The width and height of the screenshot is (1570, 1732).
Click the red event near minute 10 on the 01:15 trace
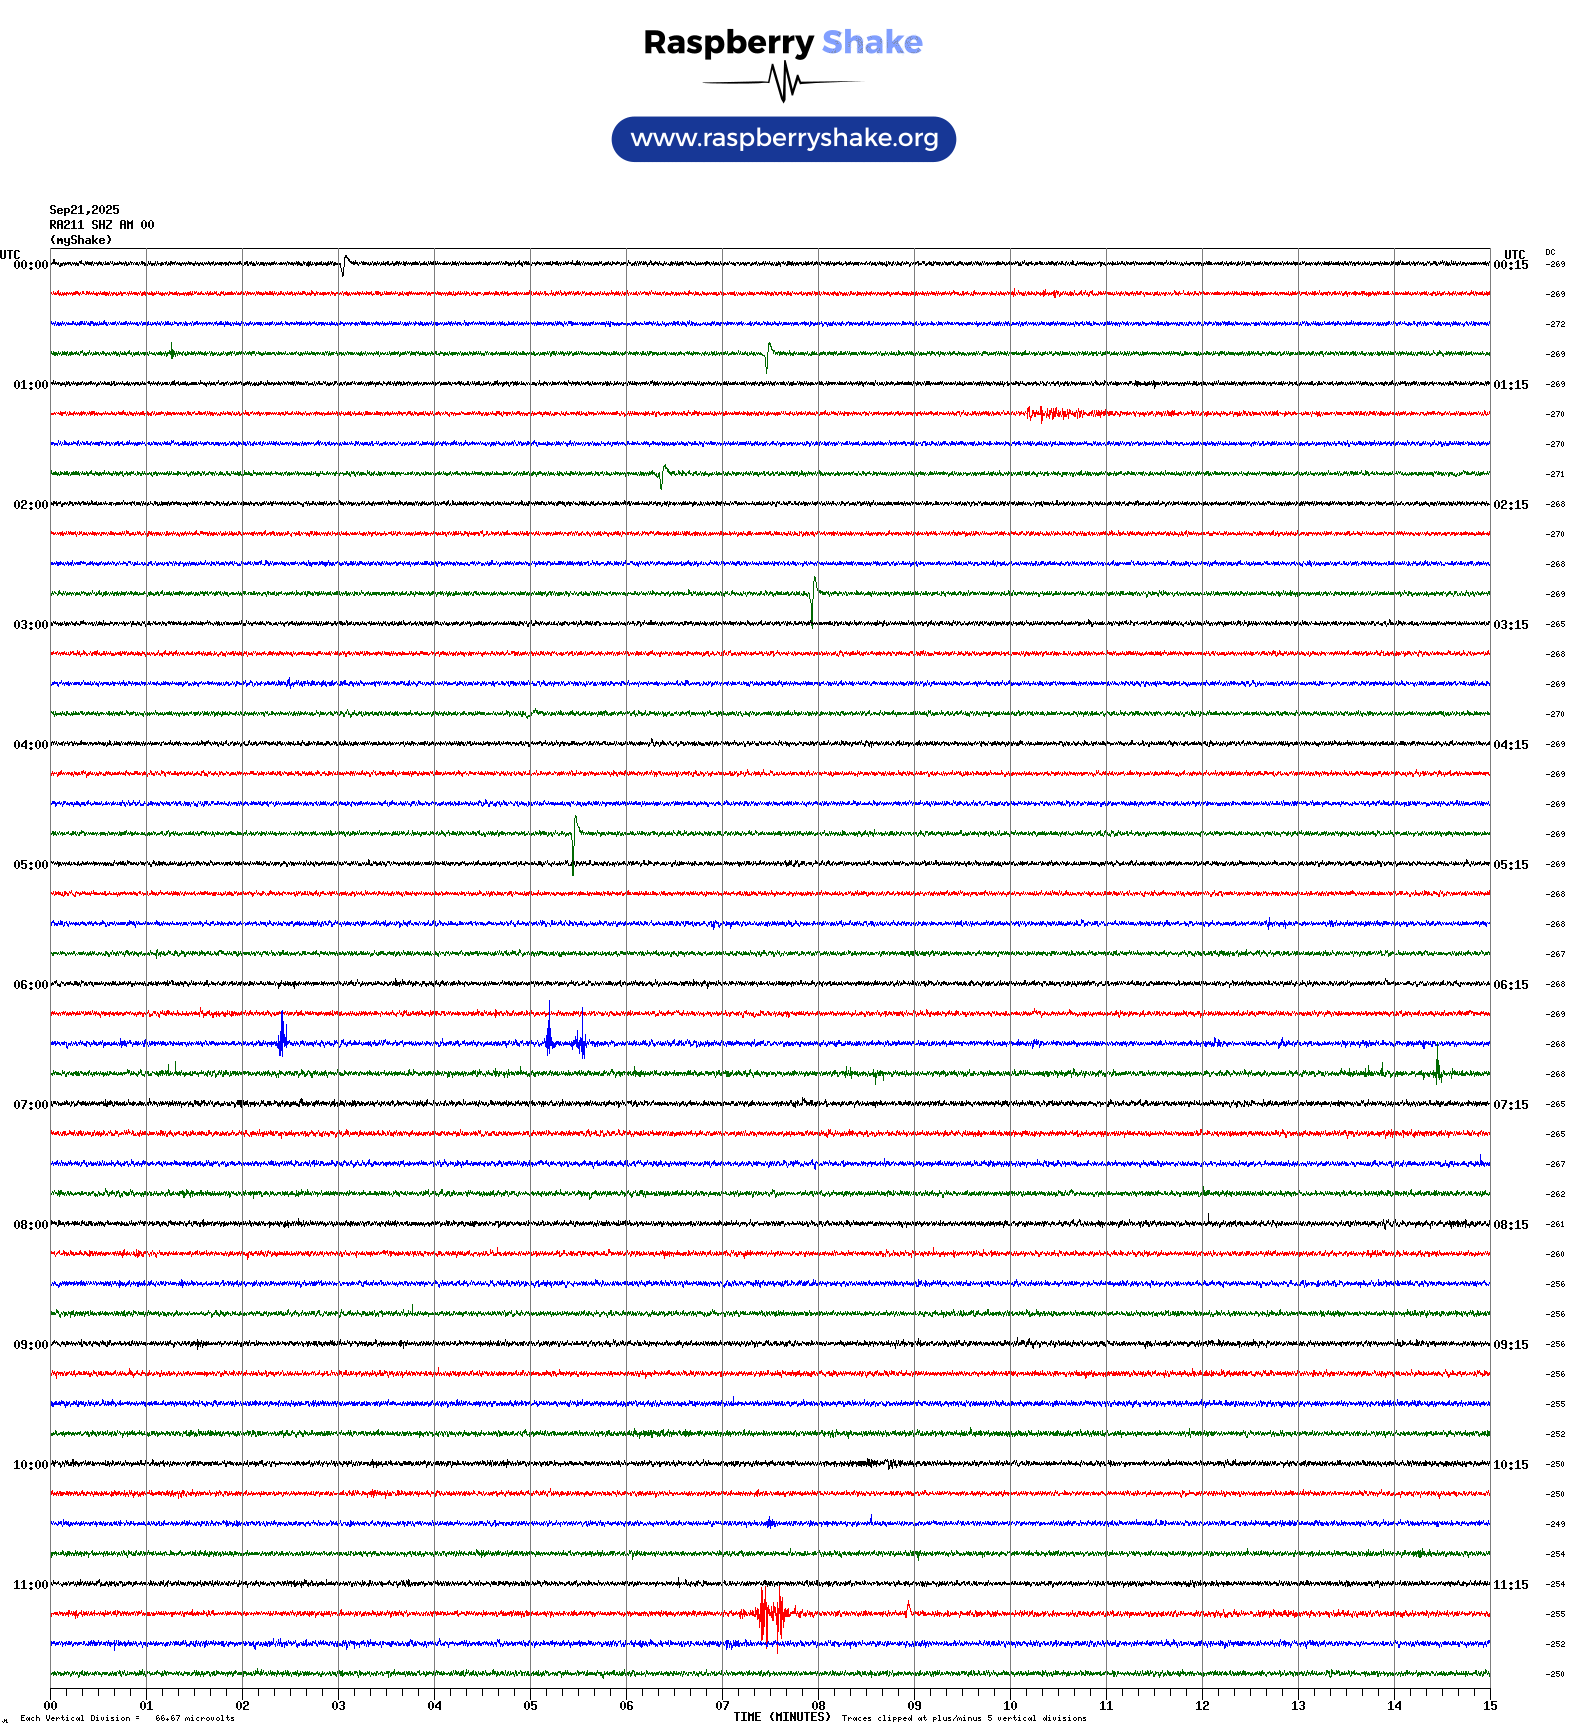point(1050,413)
